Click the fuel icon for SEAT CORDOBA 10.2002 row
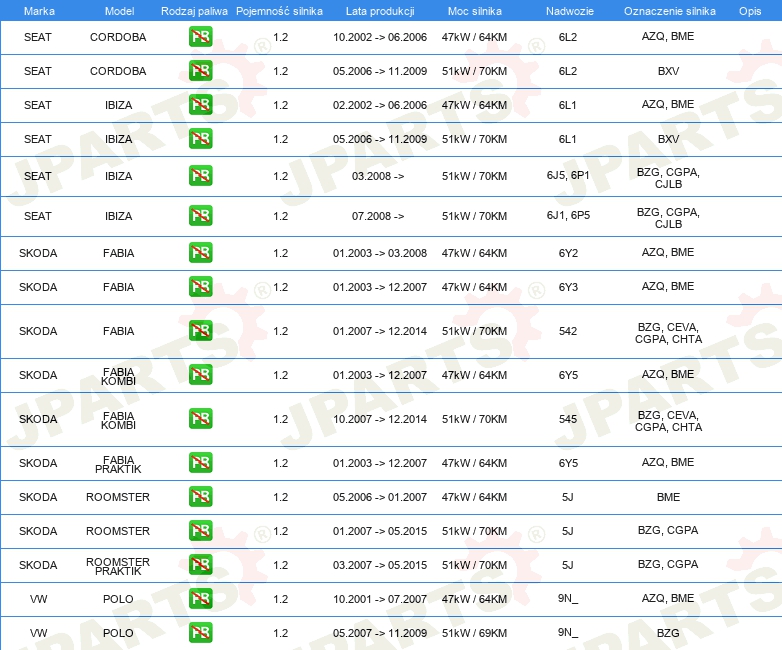Screen dimensions: 782x650 pyautogui.click(x=200, y=36)
